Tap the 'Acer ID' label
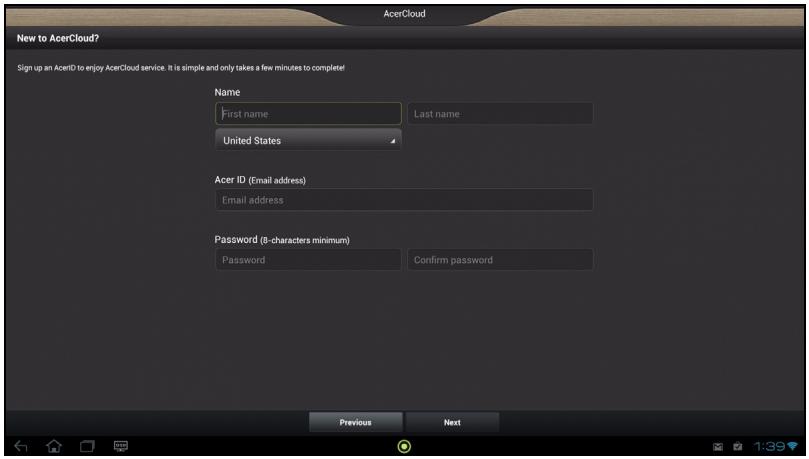Screen dimensions: 809x459 [230, 180]
